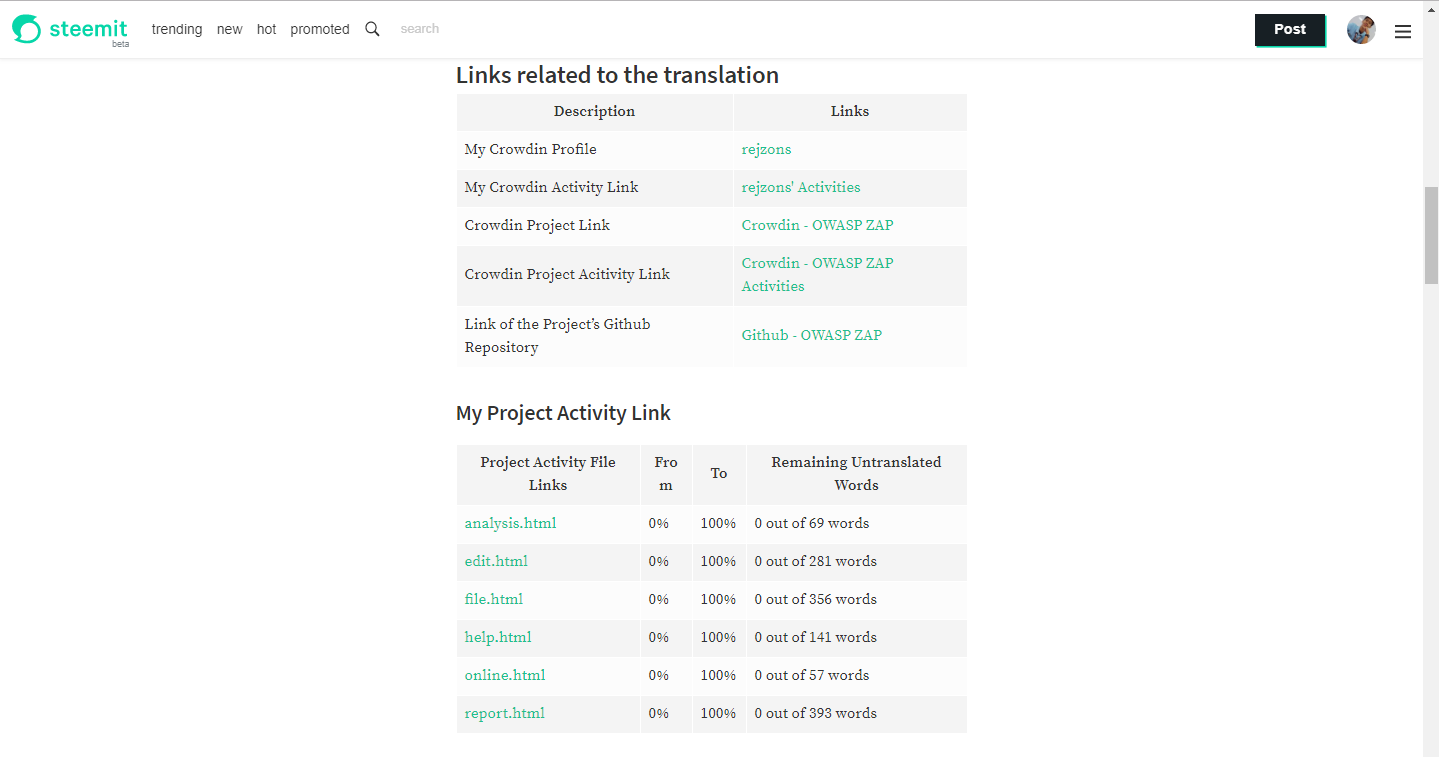
Task: Click '0 out of 141 words' cell
Action: point(857,638)
